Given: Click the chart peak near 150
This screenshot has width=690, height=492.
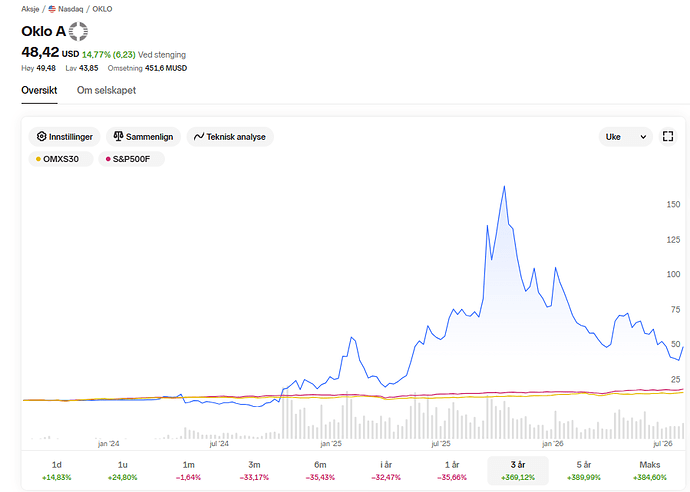Looking at the screenshot, I should [x=504, y=187].
